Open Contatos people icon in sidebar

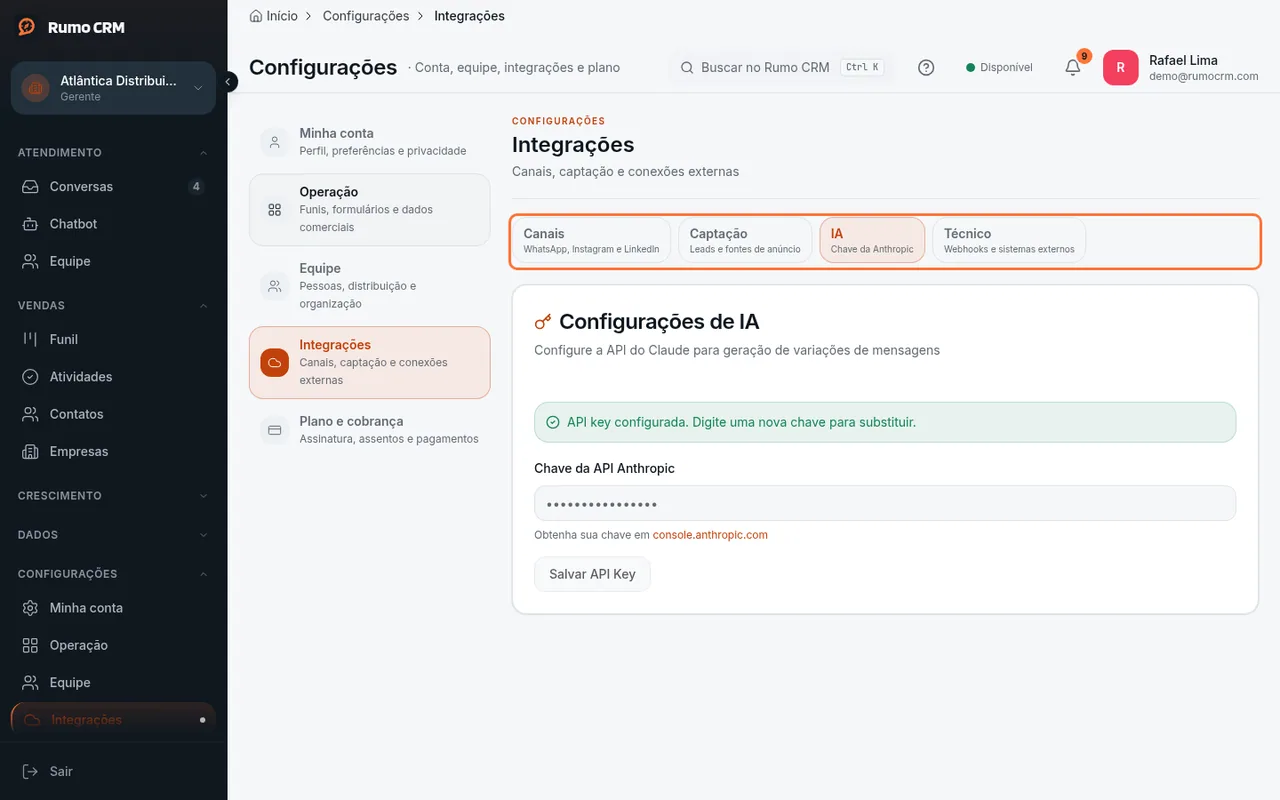pos(31,414)
